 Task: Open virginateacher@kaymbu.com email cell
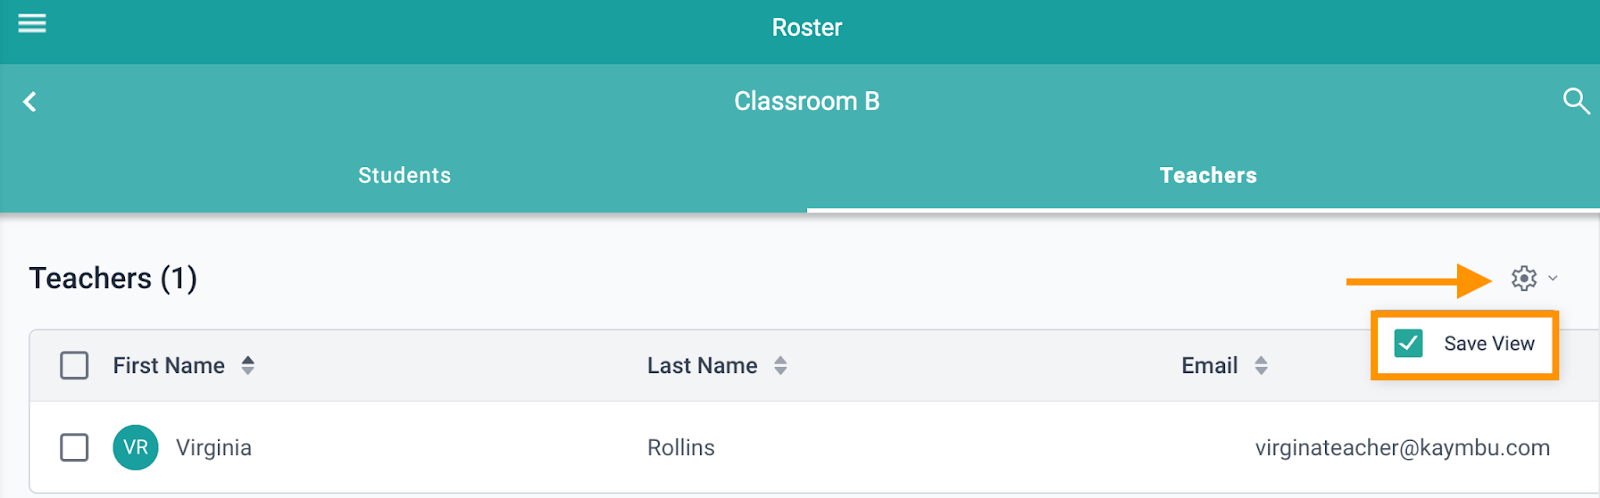click(1403, 447)
